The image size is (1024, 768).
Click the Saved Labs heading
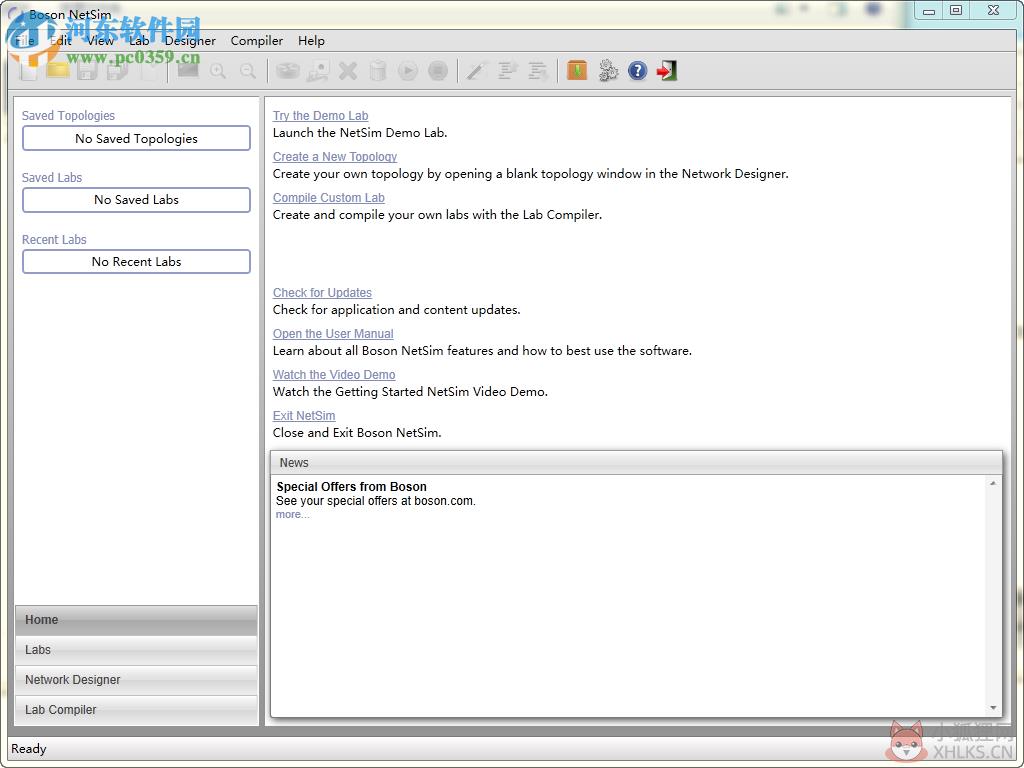pos(52,178)
